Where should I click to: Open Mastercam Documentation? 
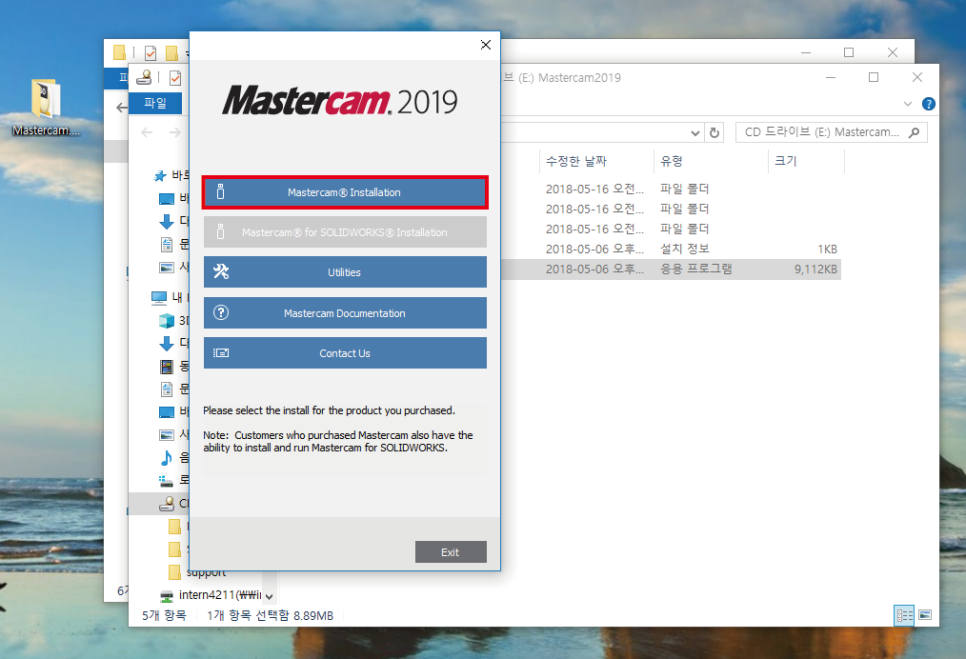(345, 313)
